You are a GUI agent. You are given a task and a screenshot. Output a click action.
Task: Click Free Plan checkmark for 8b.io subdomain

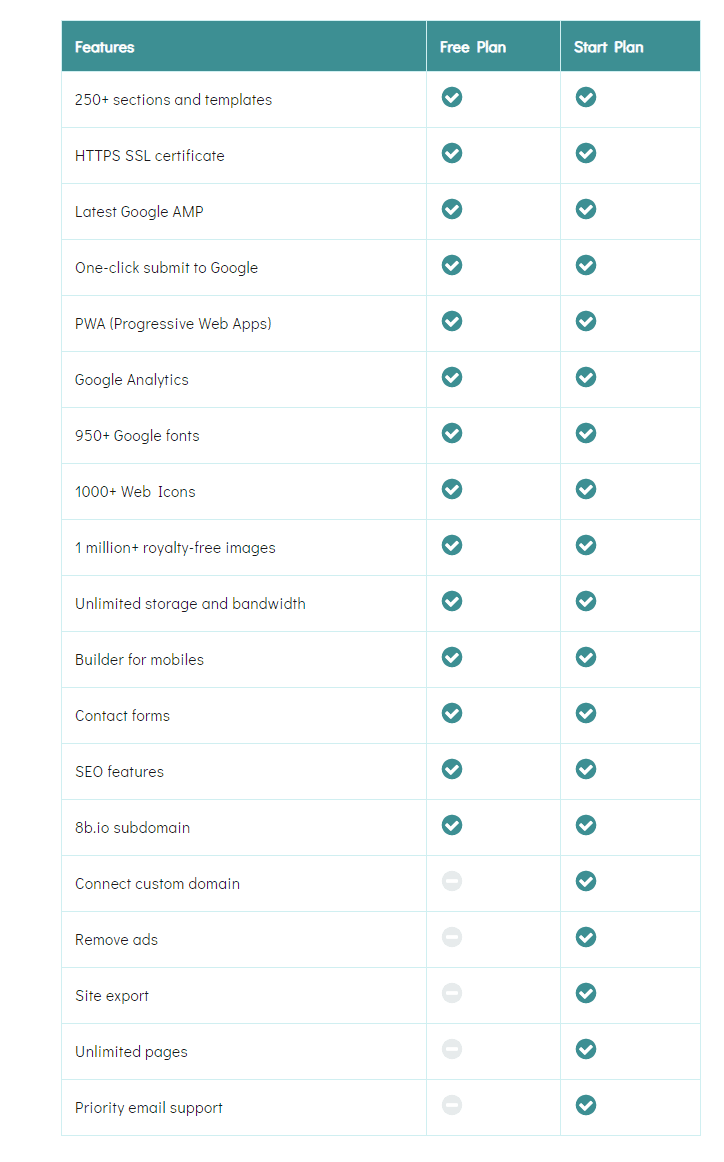coord(452,825)
